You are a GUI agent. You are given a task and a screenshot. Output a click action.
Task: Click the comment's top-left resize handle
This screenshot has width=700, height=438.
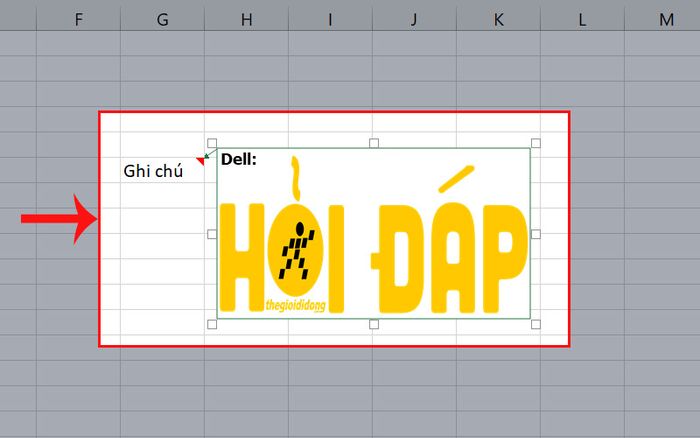(x=212, y=143)
